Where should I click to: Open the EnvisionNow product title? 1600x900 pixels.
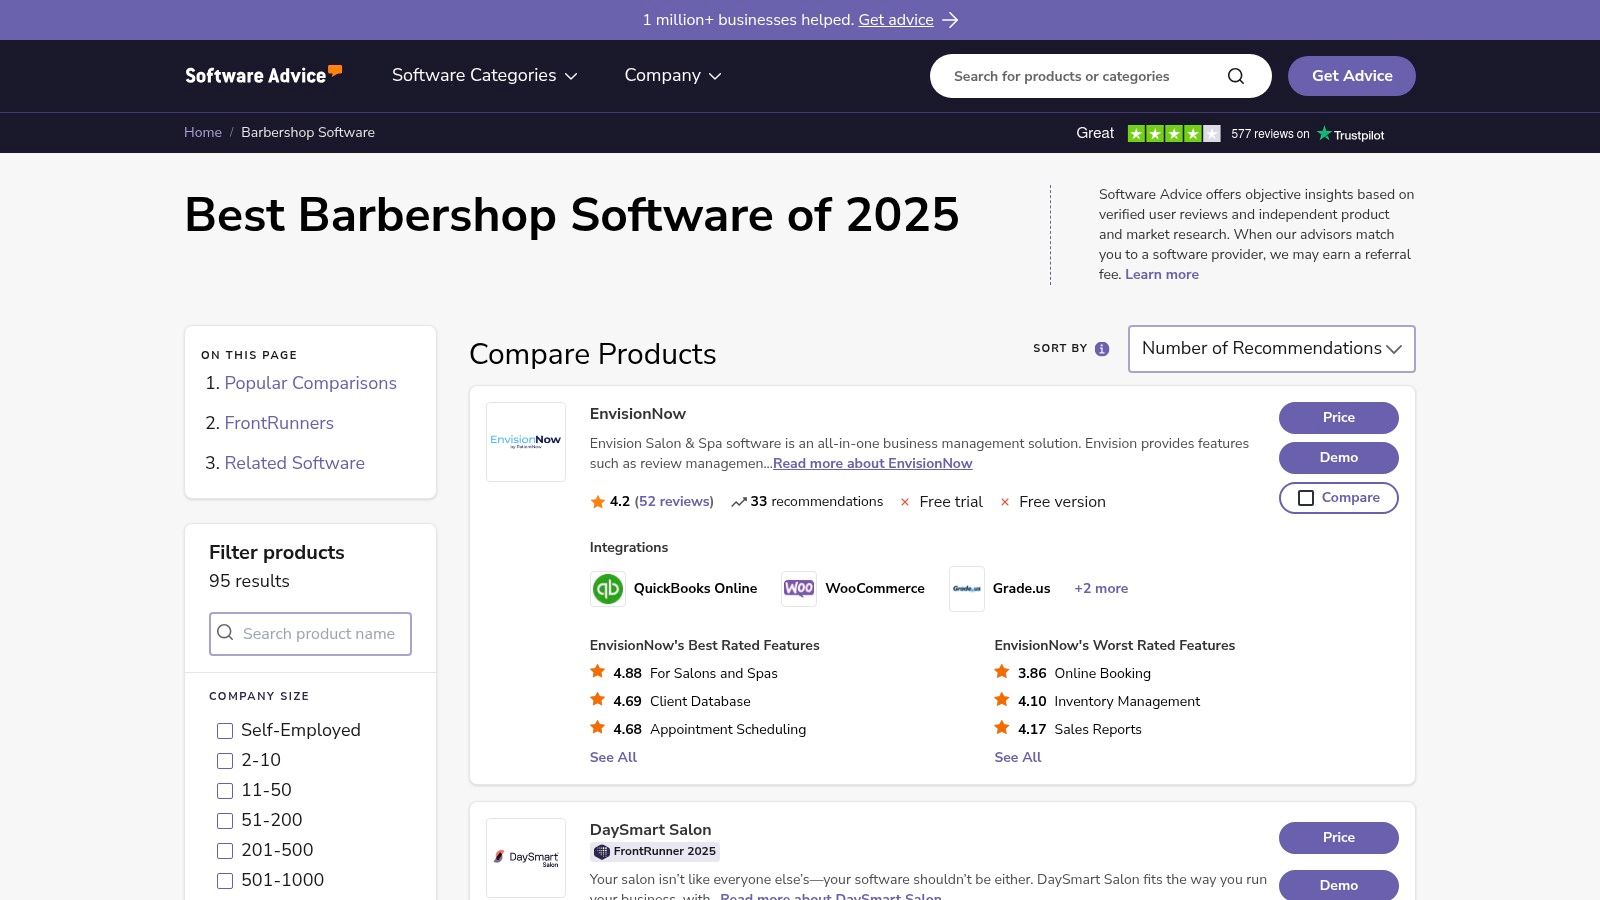pyautogui.click(x=638, y=414)
